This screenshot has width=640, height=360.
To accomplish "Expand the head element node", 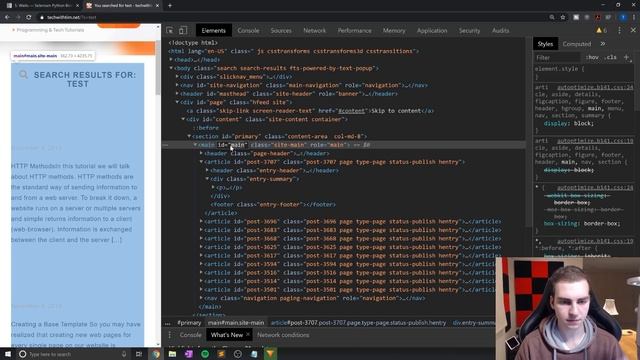I will tap(171, 60).
